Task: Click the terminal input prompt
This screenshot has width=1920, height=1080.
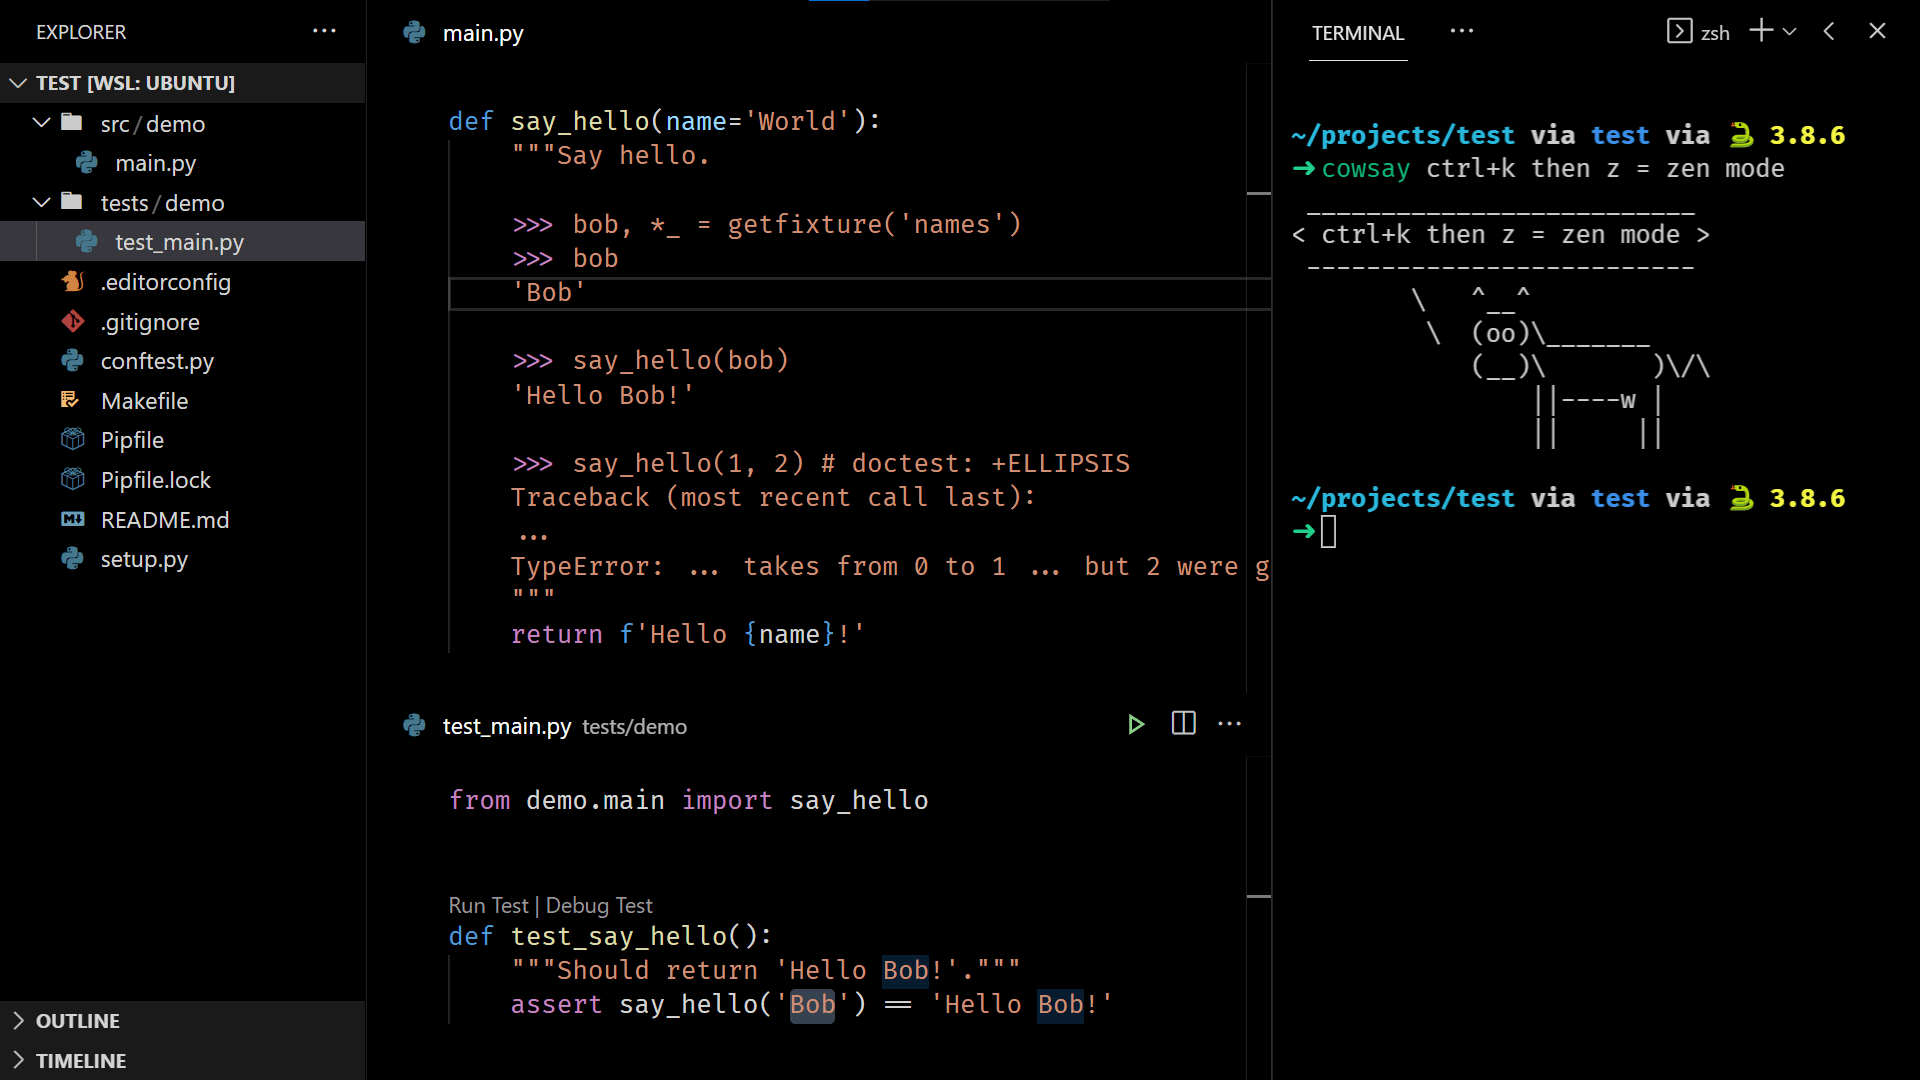Action: point(1330,532)
